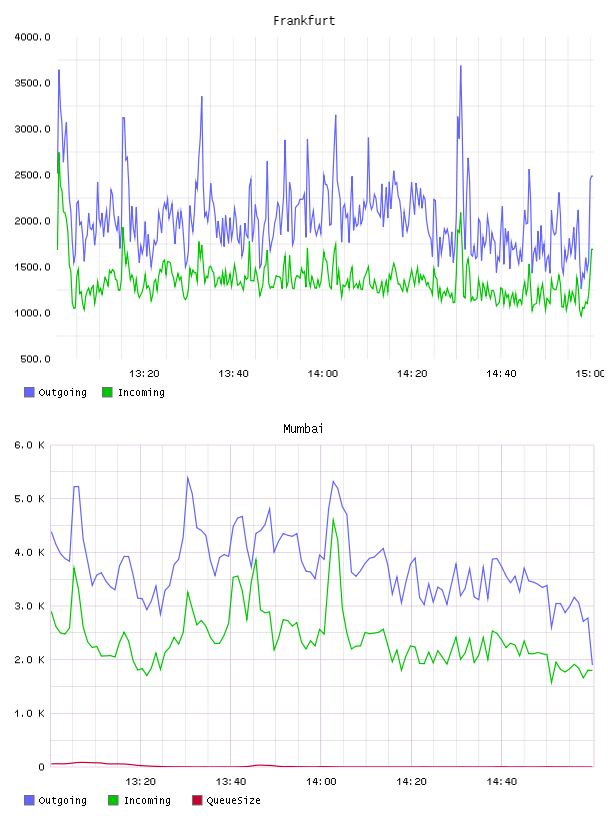Click the 3000.0 y-axis label in Frankfurt chart

(x=32, y=129)
